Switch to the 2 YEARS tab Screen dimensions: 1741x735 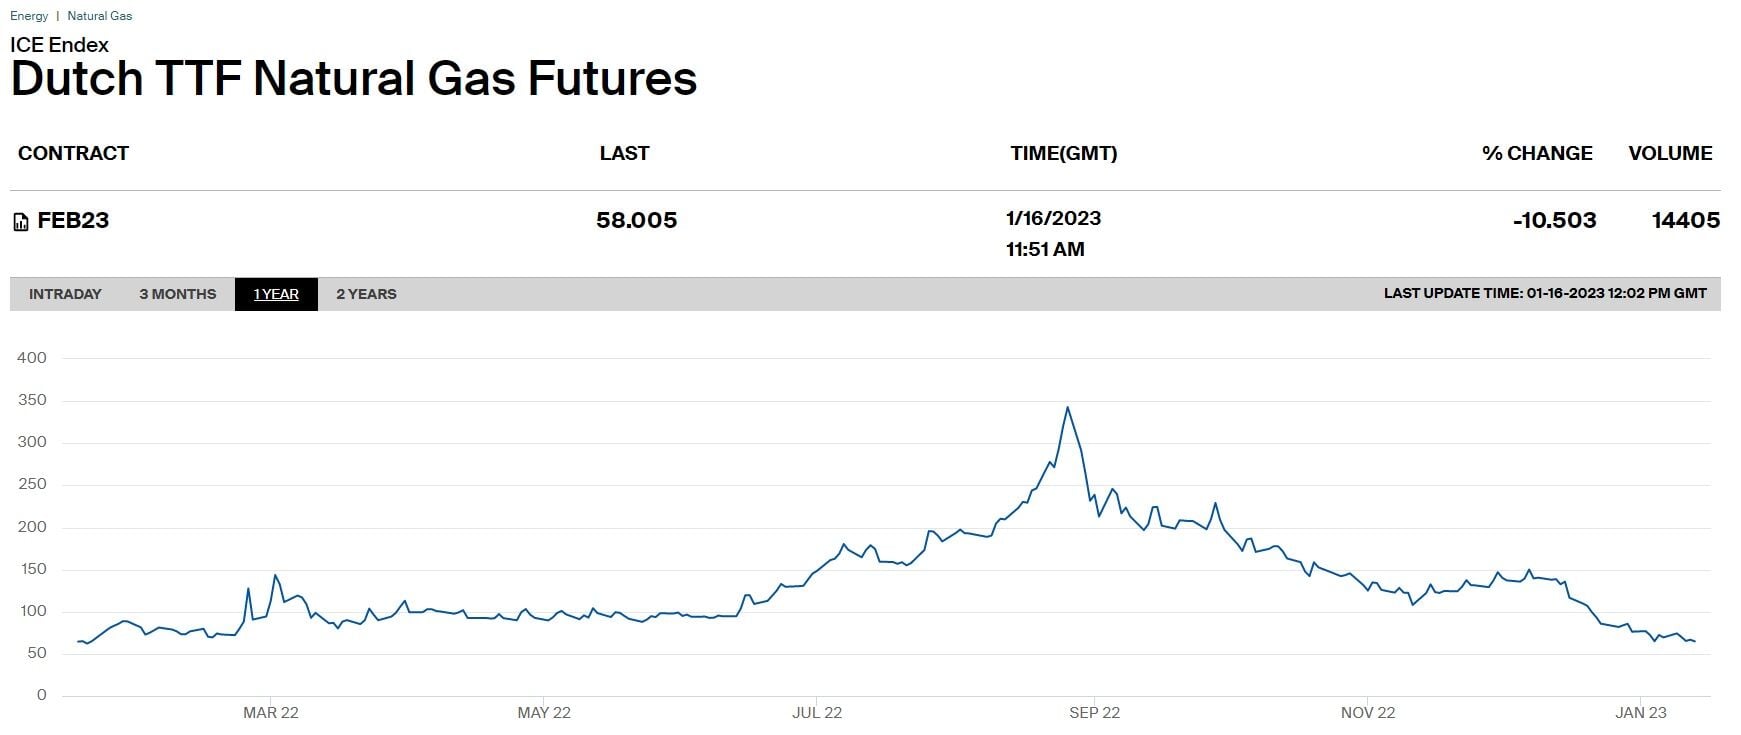click(366, 294)
